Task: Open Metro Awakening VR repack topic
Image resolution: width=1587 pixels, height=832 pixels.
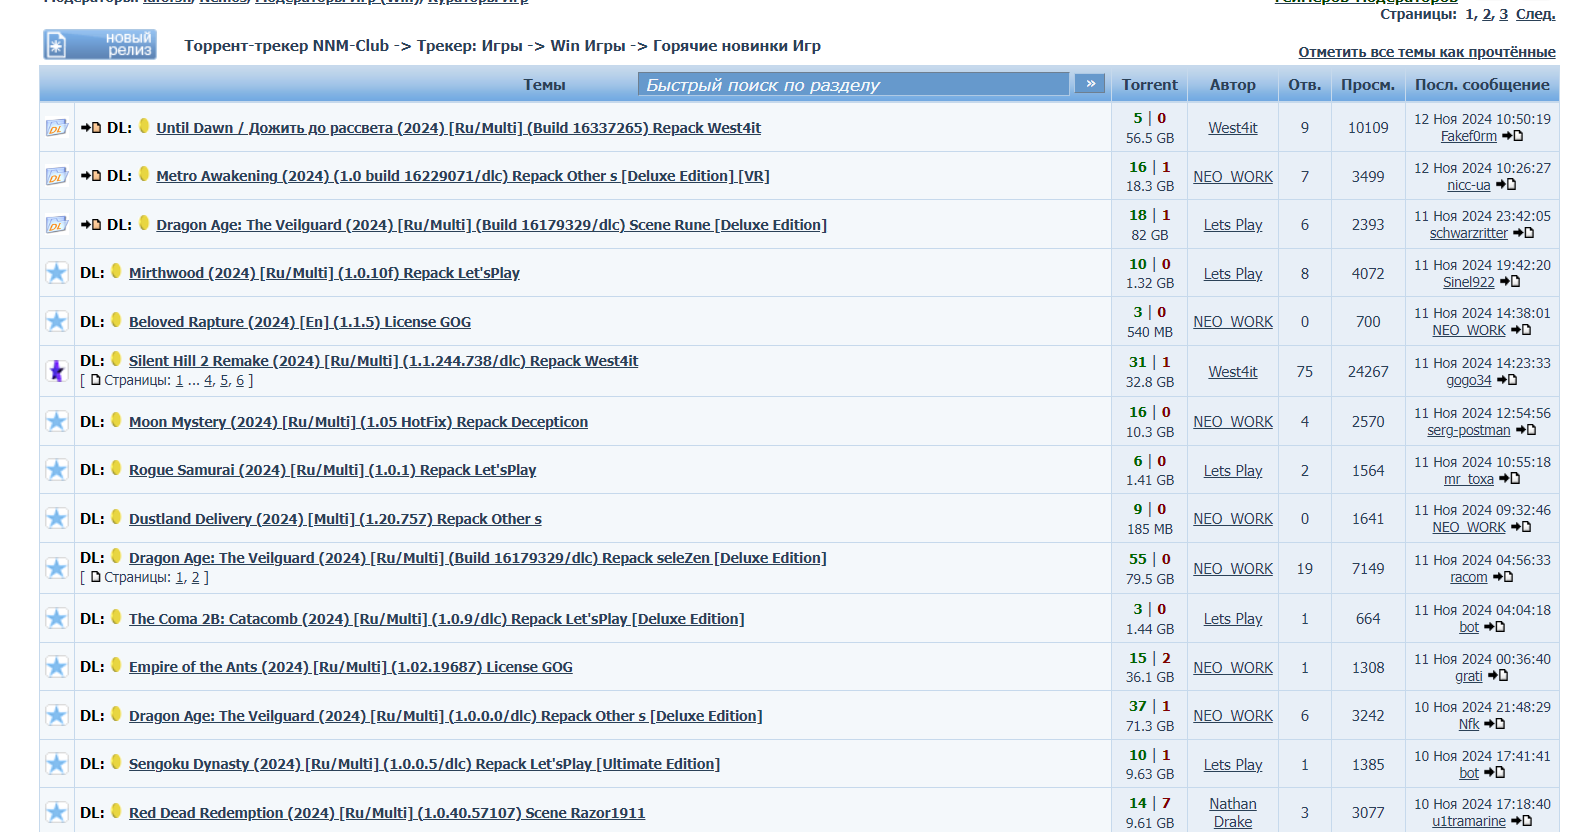Action: [x=462, y=176]
